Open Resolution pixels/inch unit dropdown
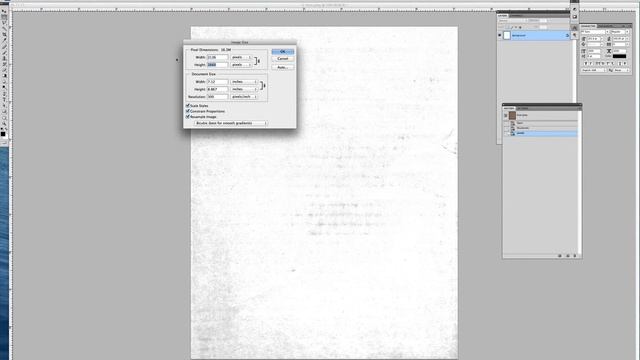Screen dimensions: 640x360 [x=244, y=97]
